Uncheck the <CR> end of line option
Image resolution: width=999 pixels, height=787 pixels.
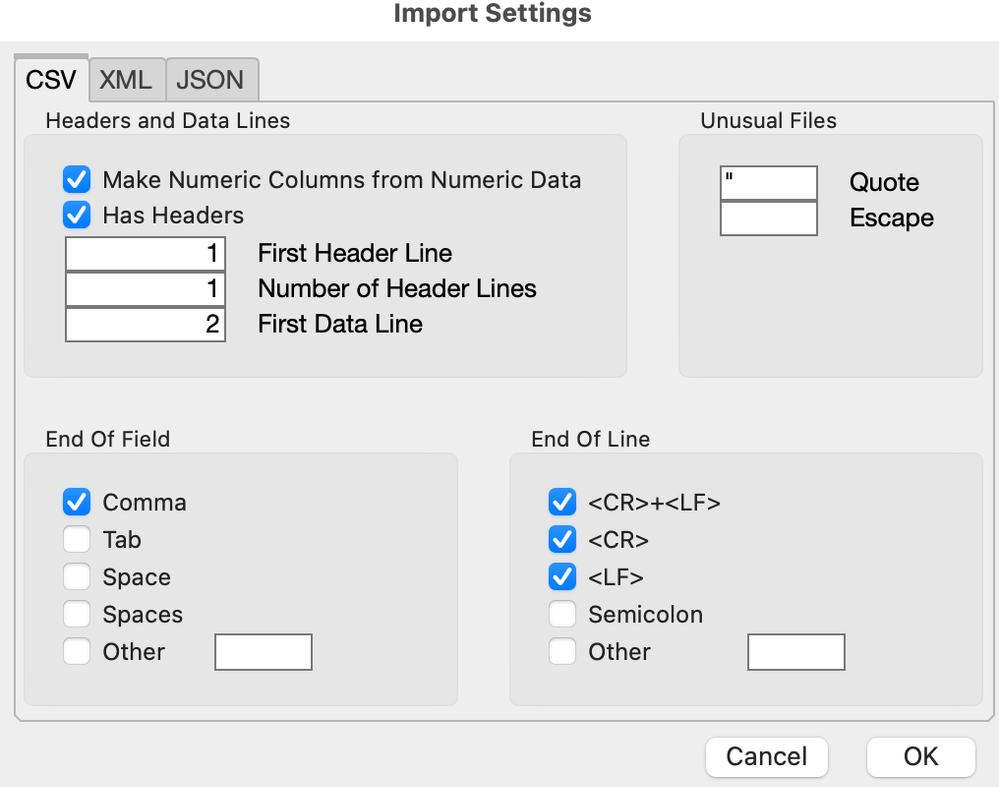(562, 539)
